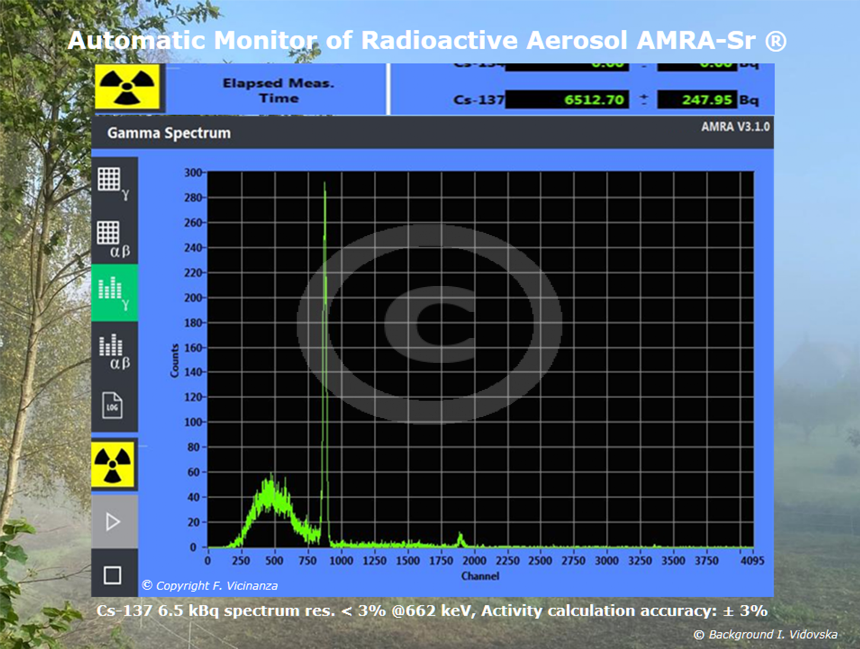The width and height of the screenshot is (860, 649).
Task: Click the Automatic Monitor of Radioactive Aerosol title
Action: (427, 41)
